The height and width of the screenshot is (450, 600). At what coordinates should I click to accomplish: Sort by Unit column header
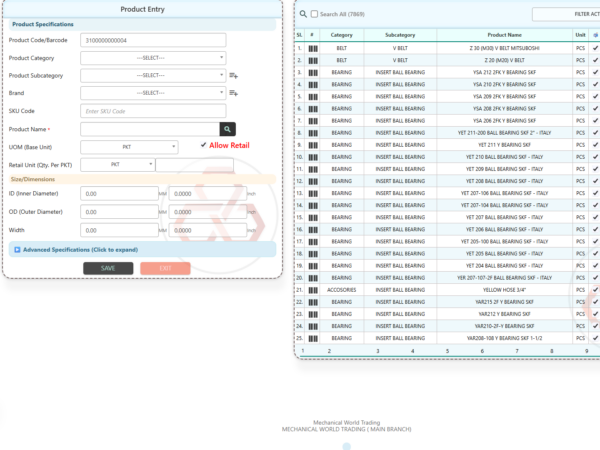tap(580, 35)
